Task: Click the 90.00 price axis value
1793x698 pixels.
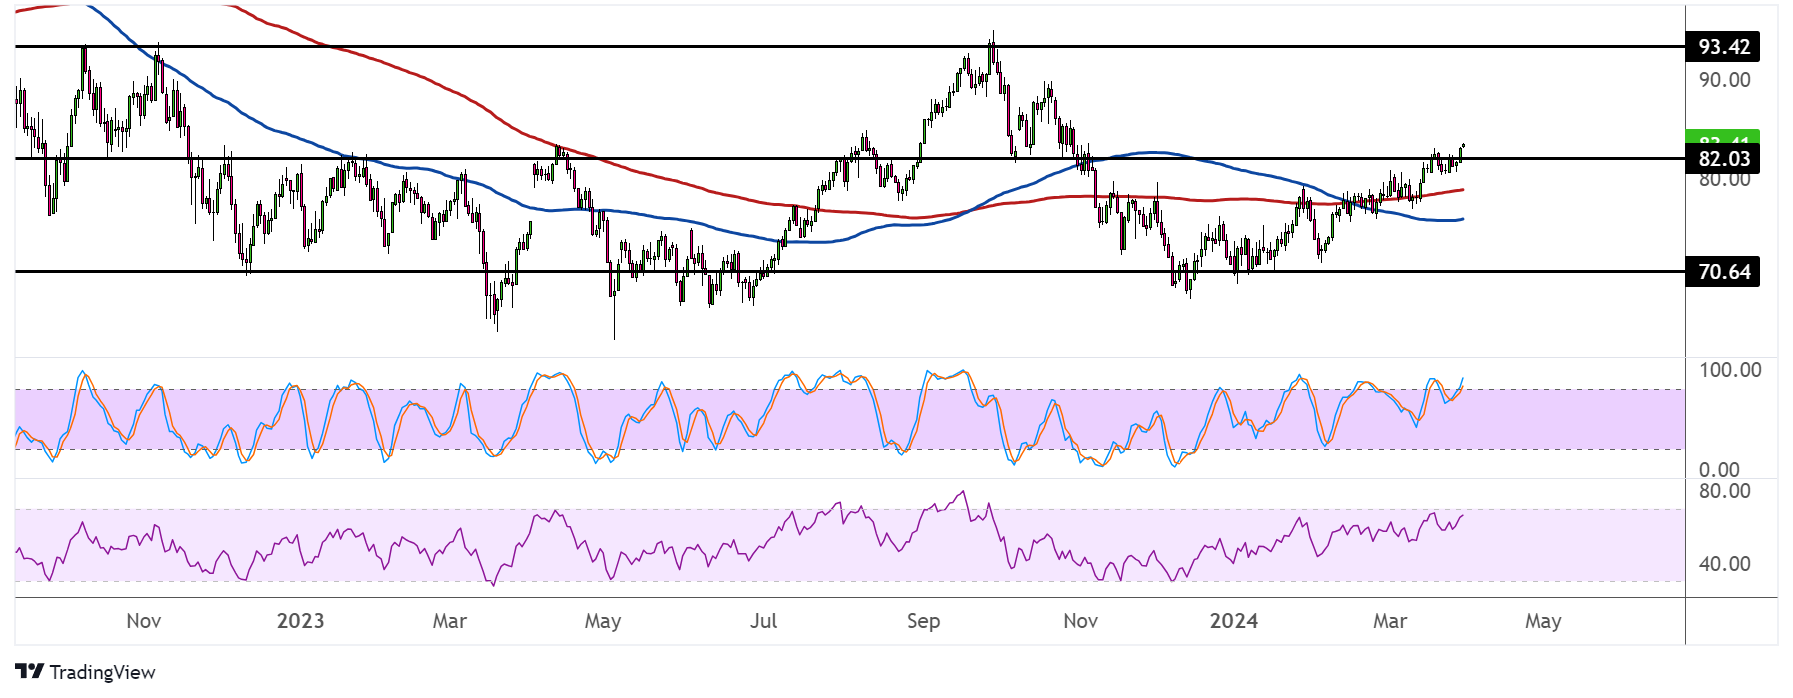Action: (x=1724, y=80)
